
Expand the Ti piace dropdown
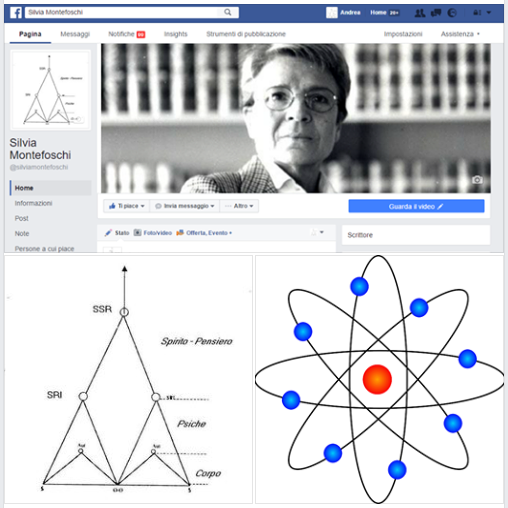pyautogui.click(x=127, y=206)
